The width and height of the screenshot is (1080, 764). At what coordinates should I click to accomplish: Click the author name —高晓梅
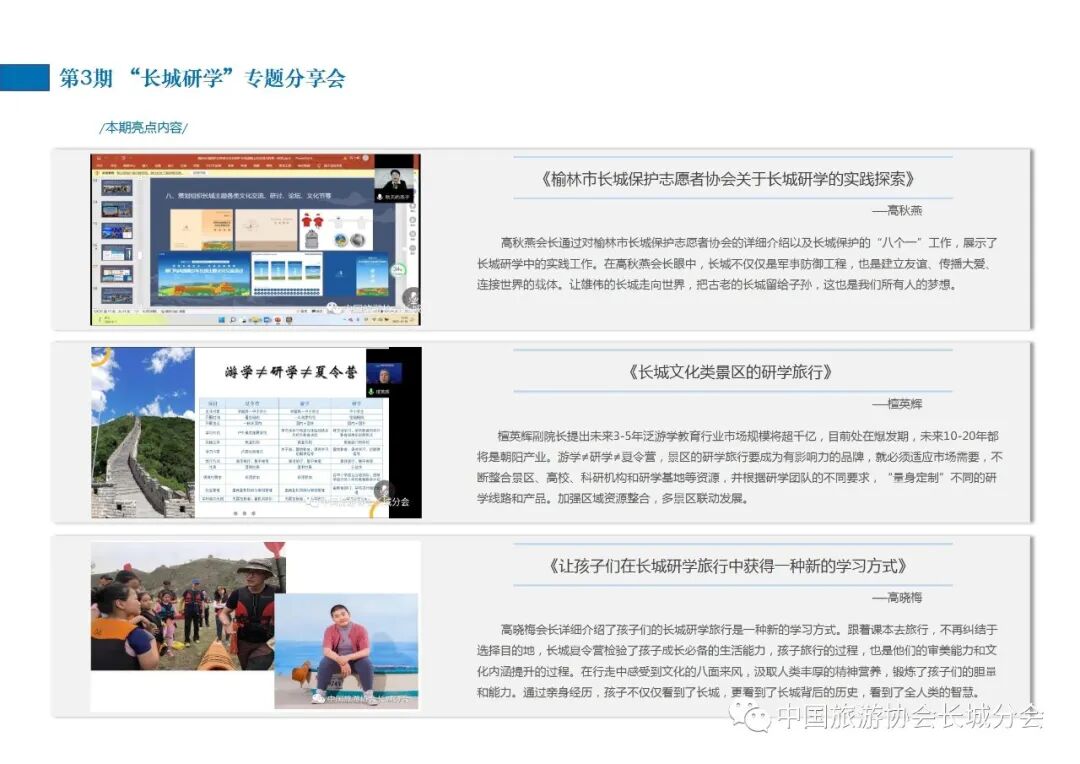897,598
